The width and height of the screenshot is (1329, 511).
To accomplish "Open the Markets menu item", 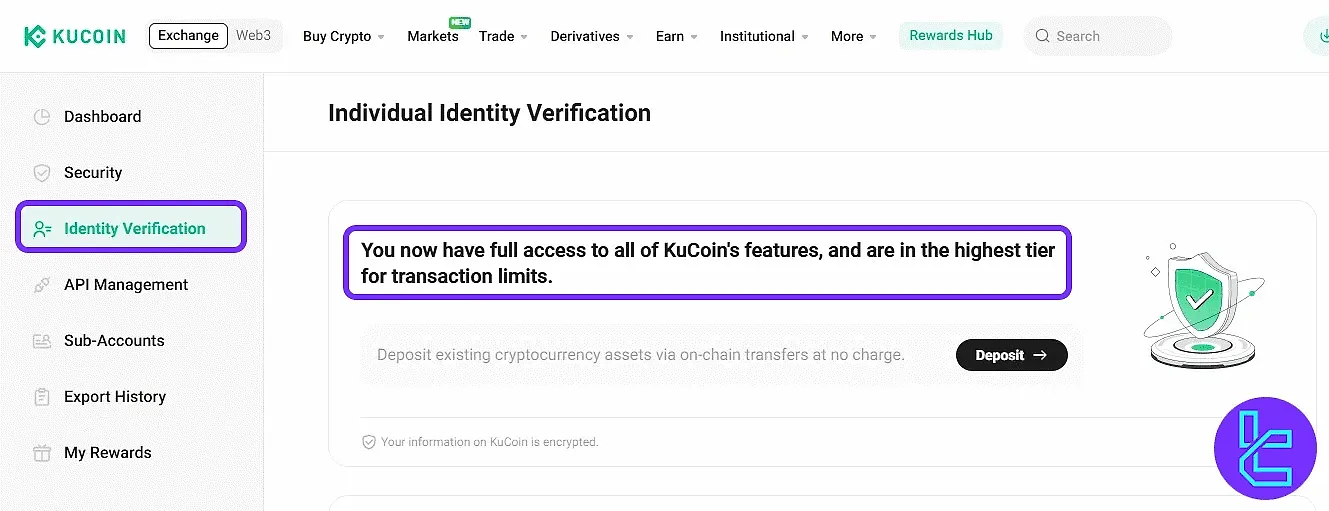I will (432, 37).
